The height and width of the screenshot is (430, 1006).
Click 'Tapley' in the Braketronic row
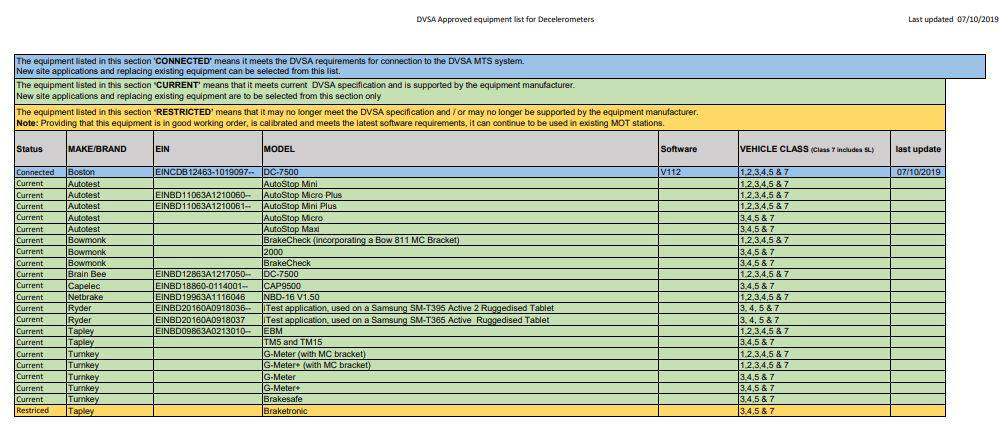coord(81,411)
